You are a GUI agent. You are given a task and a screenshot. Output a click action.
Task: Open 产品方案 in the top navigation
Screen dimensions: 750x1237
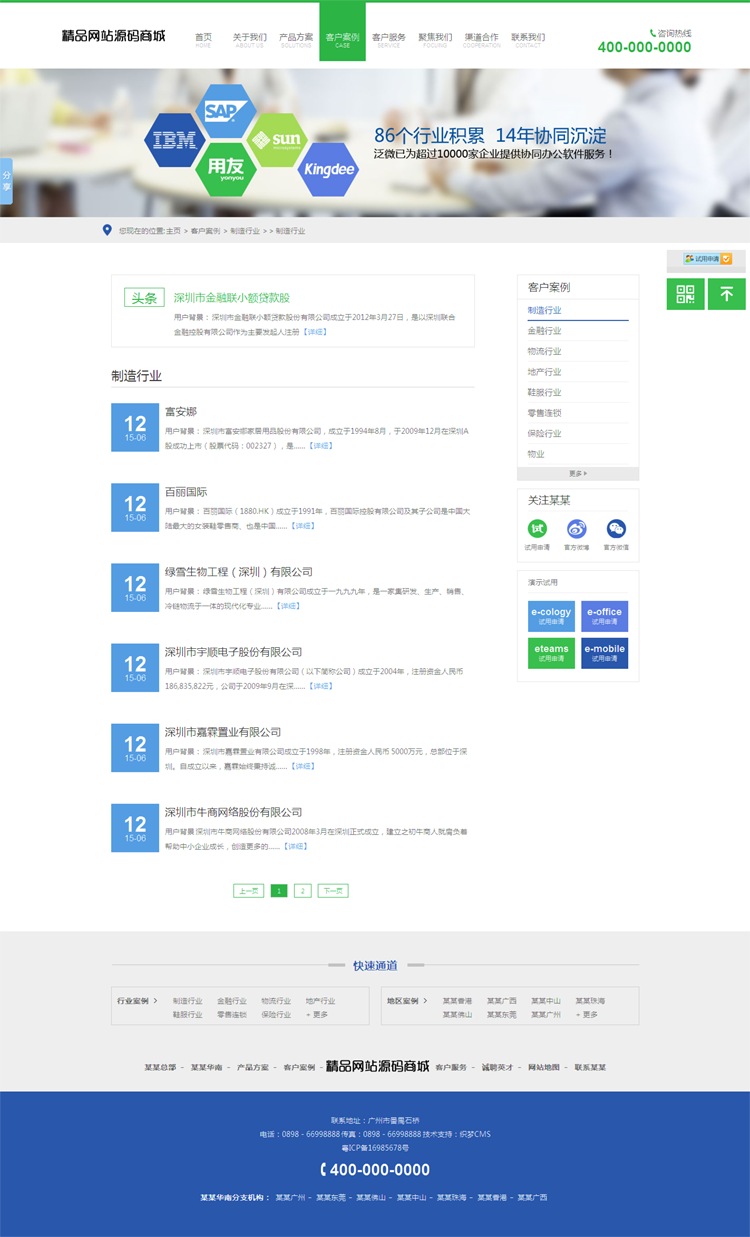(296, 39)
